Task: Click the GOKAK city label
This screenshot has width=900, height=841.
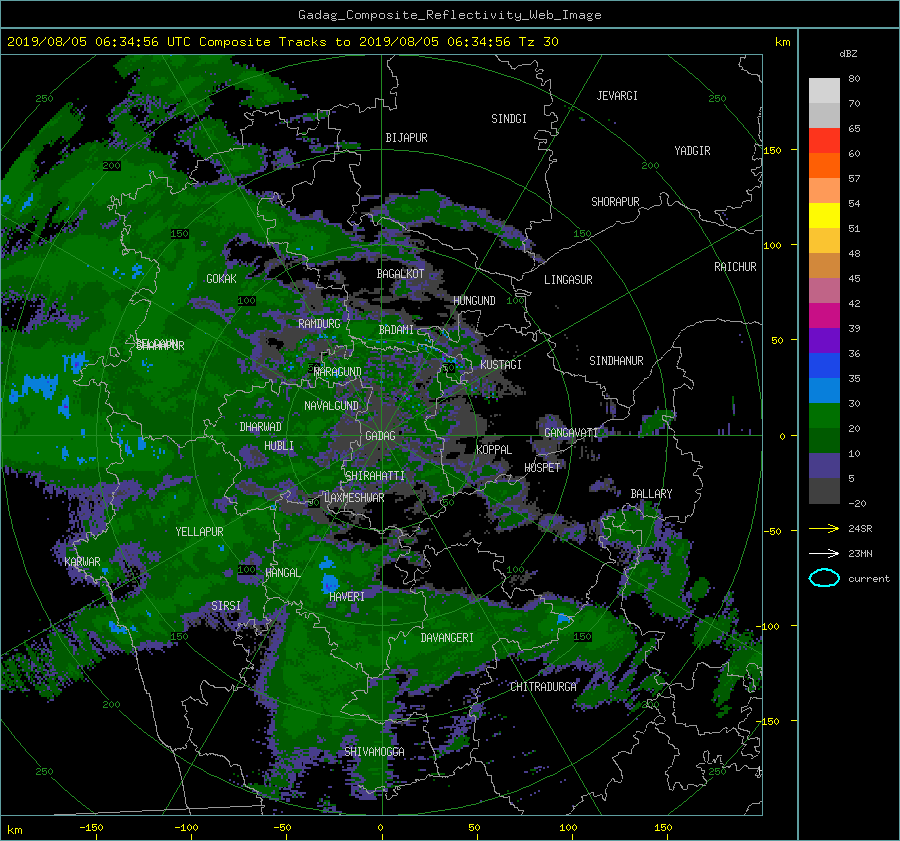Action: click(221, 279)
